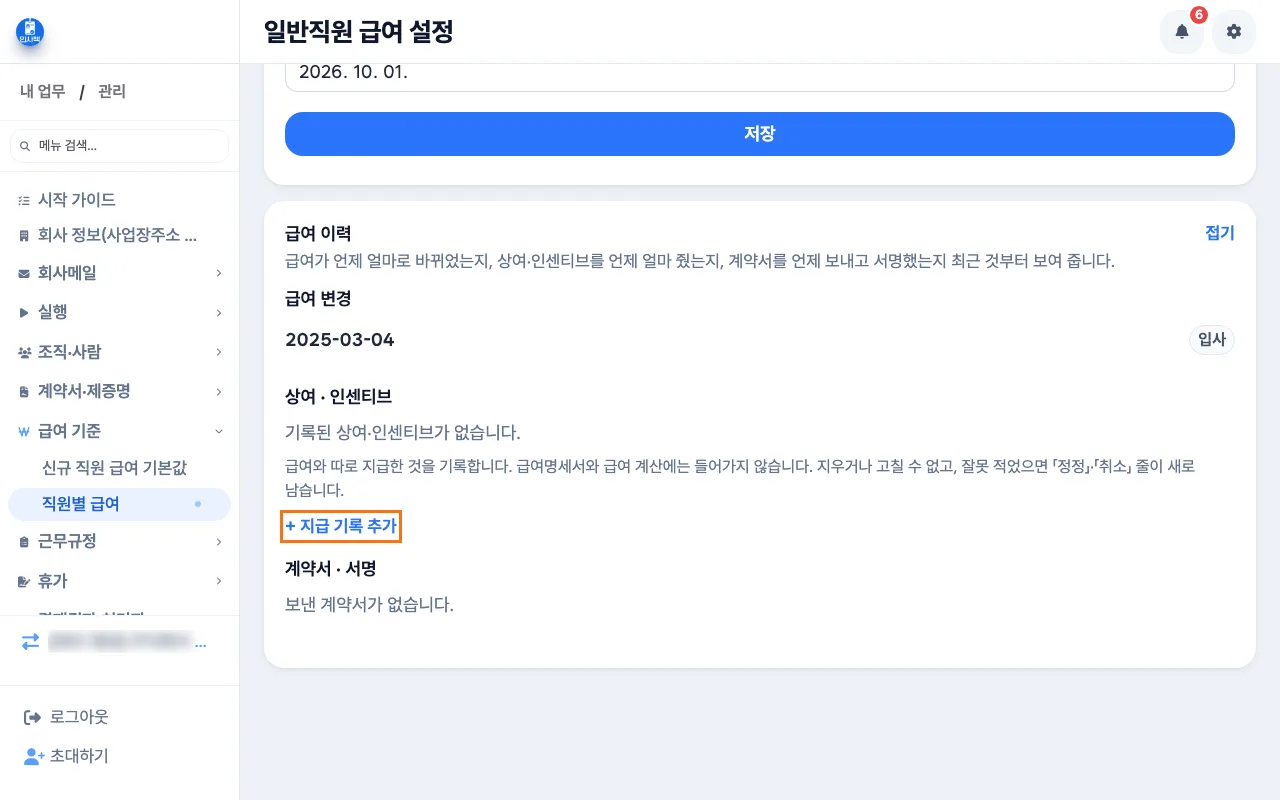Click the 급여 기준 won icon

24,431
